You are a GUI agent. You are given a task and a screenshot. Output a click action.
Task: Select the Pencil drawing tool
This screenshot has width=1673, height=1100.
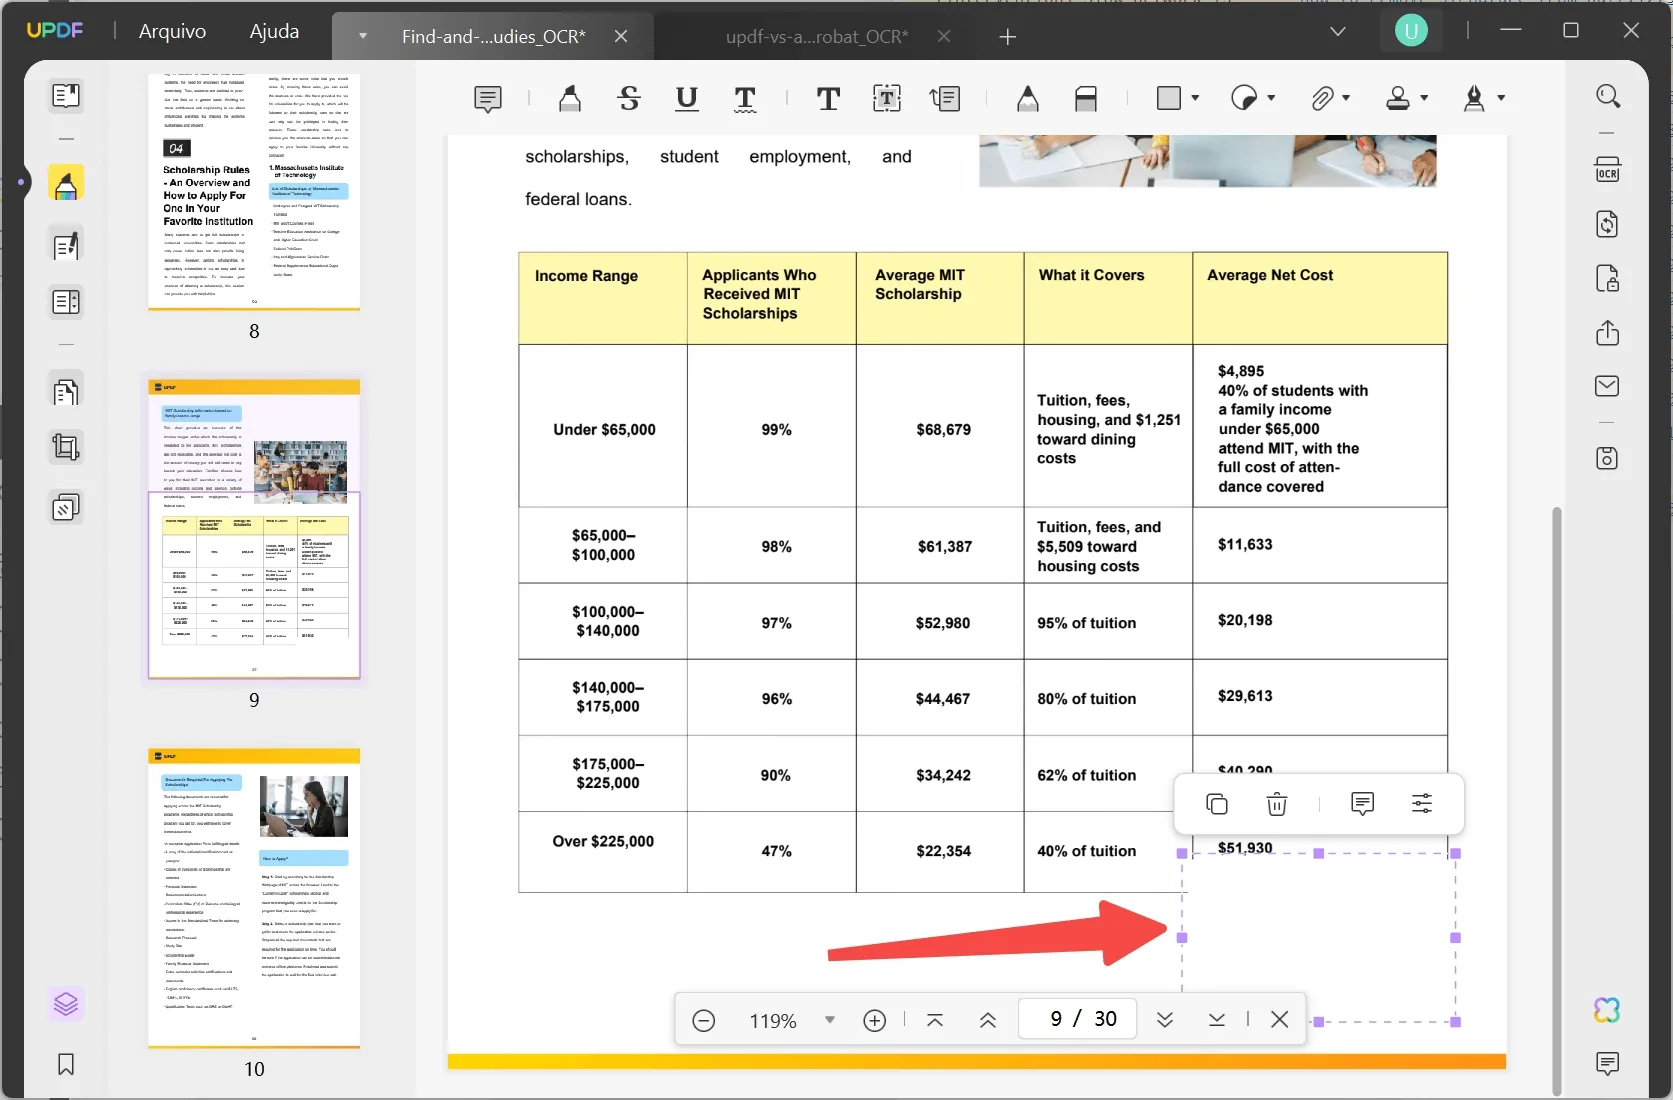[x=1028, y=98]
